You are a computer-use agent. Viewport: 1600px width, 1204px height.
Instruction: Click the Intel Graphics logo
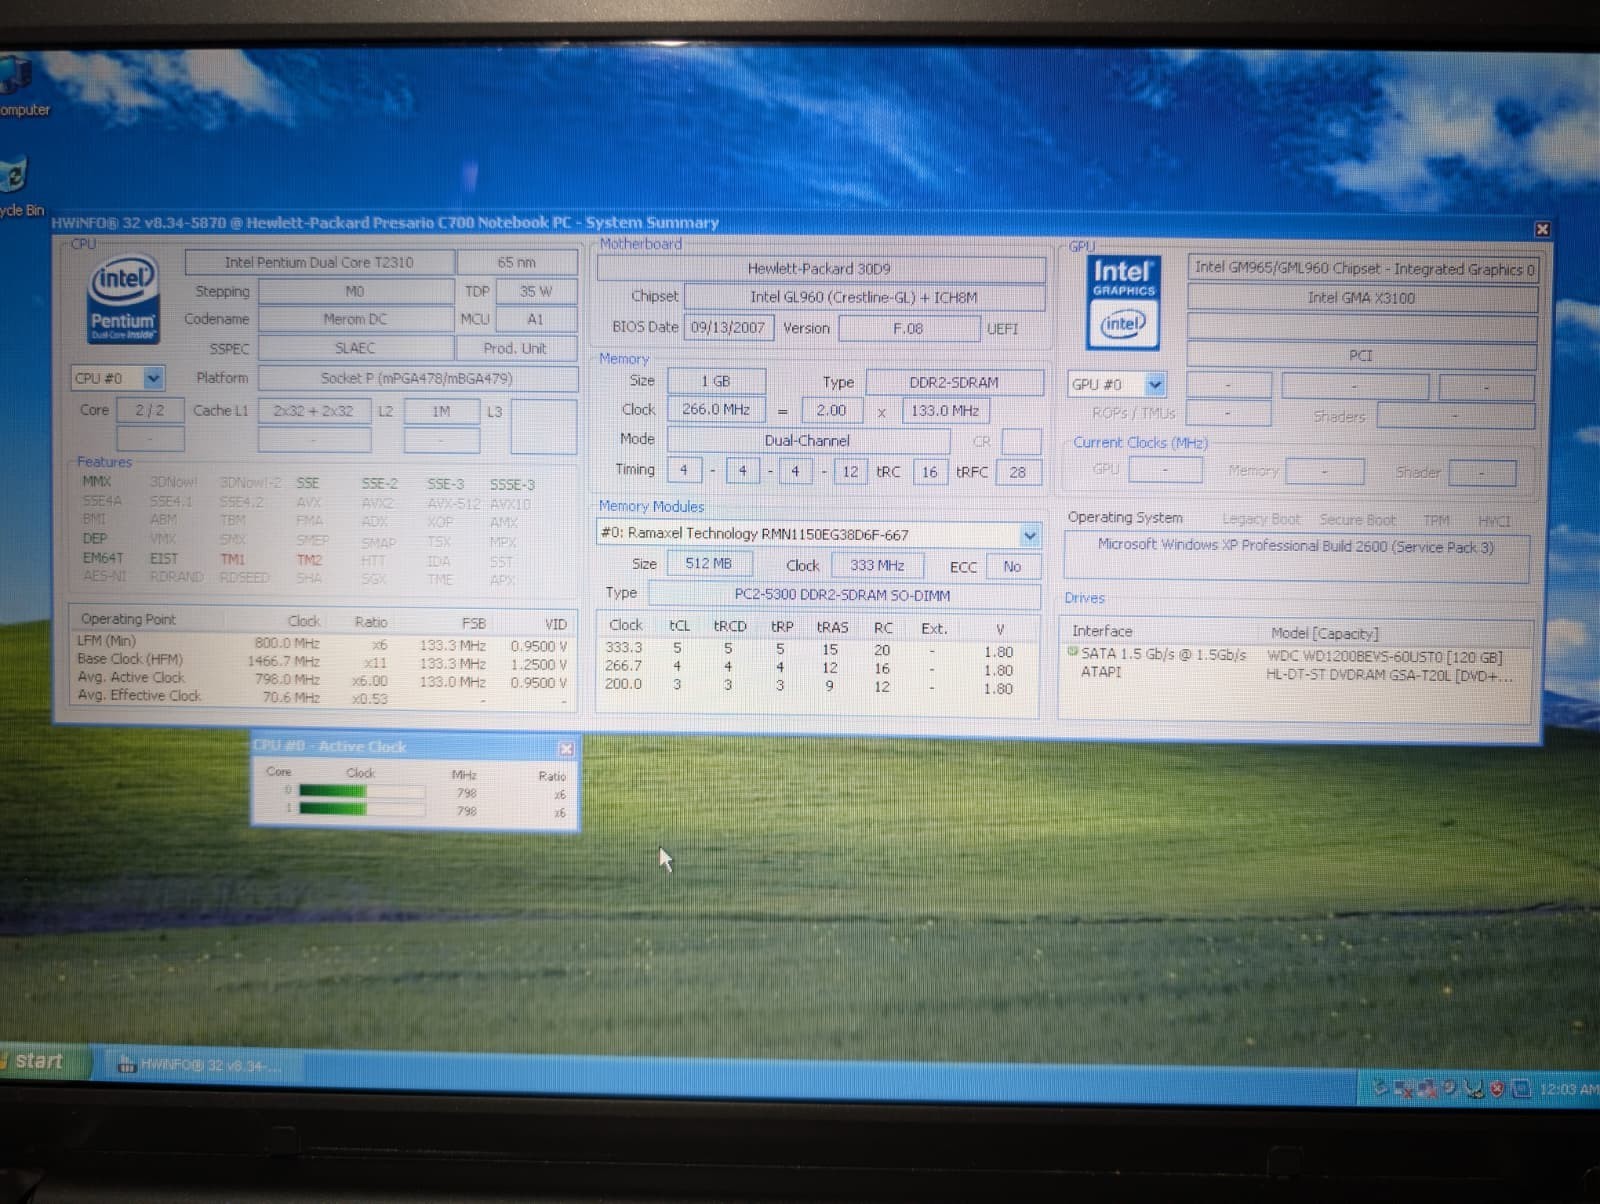(x=1123, y=303)
